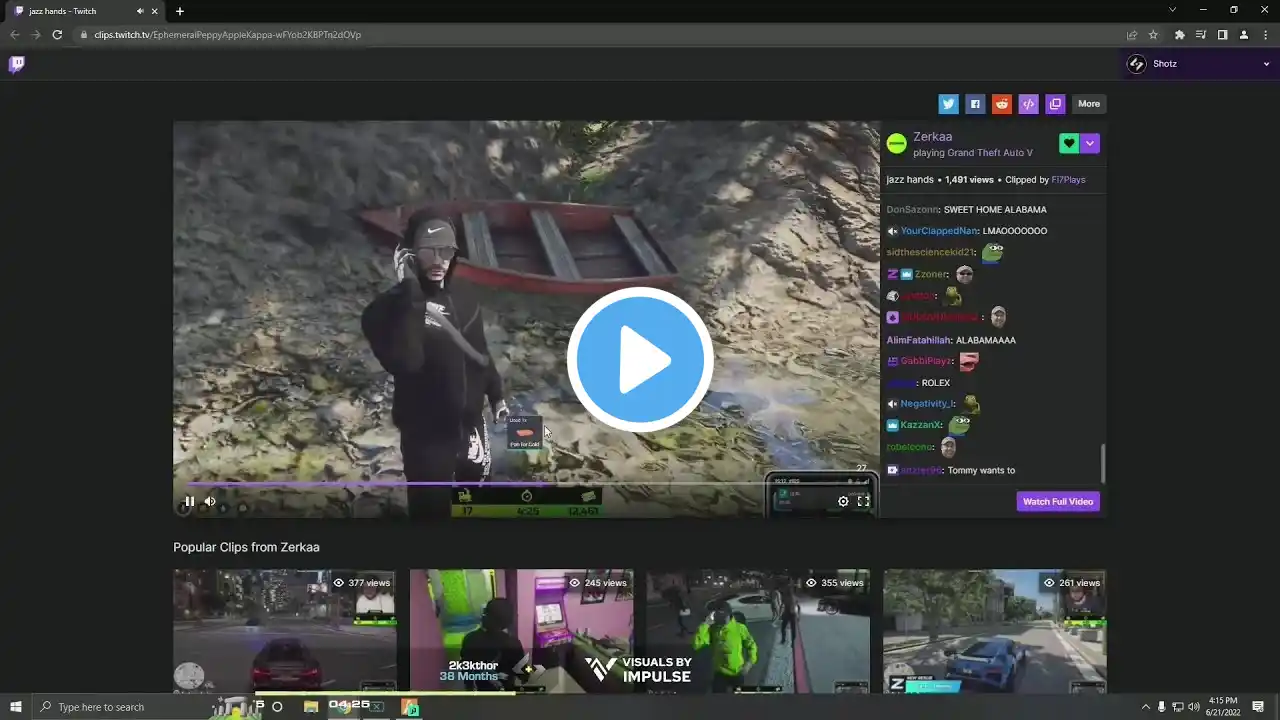Screen dimensions: 1280x720
Task: Click chat user sidthesciencekid21
Action: click(929, 253)
